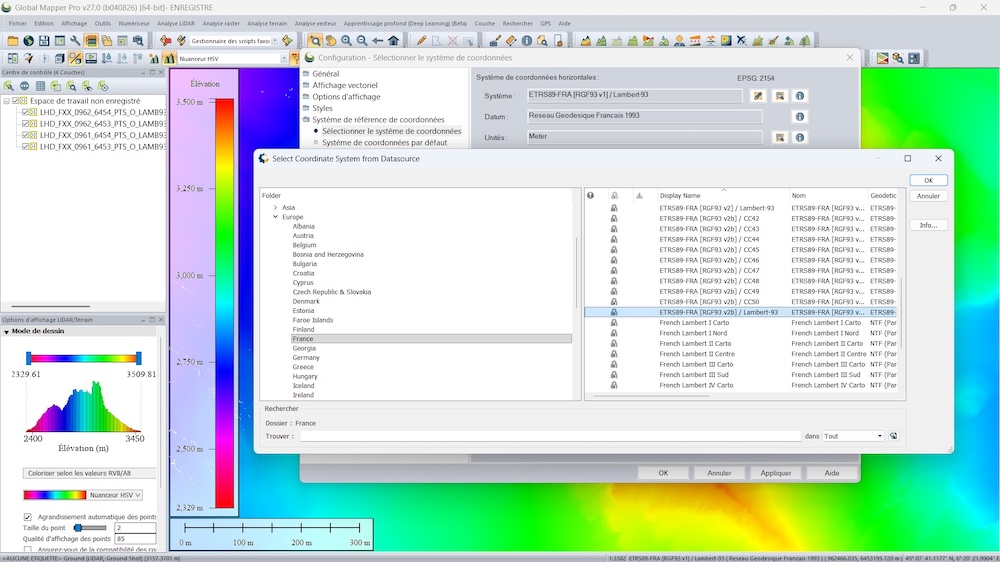Open the configuration wrench tool

(x=75, y=41)
